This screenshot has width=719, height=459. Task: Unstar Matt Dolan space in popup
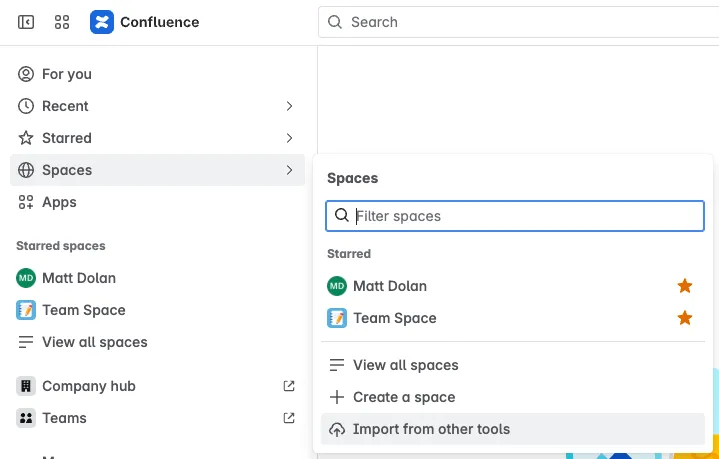(685, 286)
